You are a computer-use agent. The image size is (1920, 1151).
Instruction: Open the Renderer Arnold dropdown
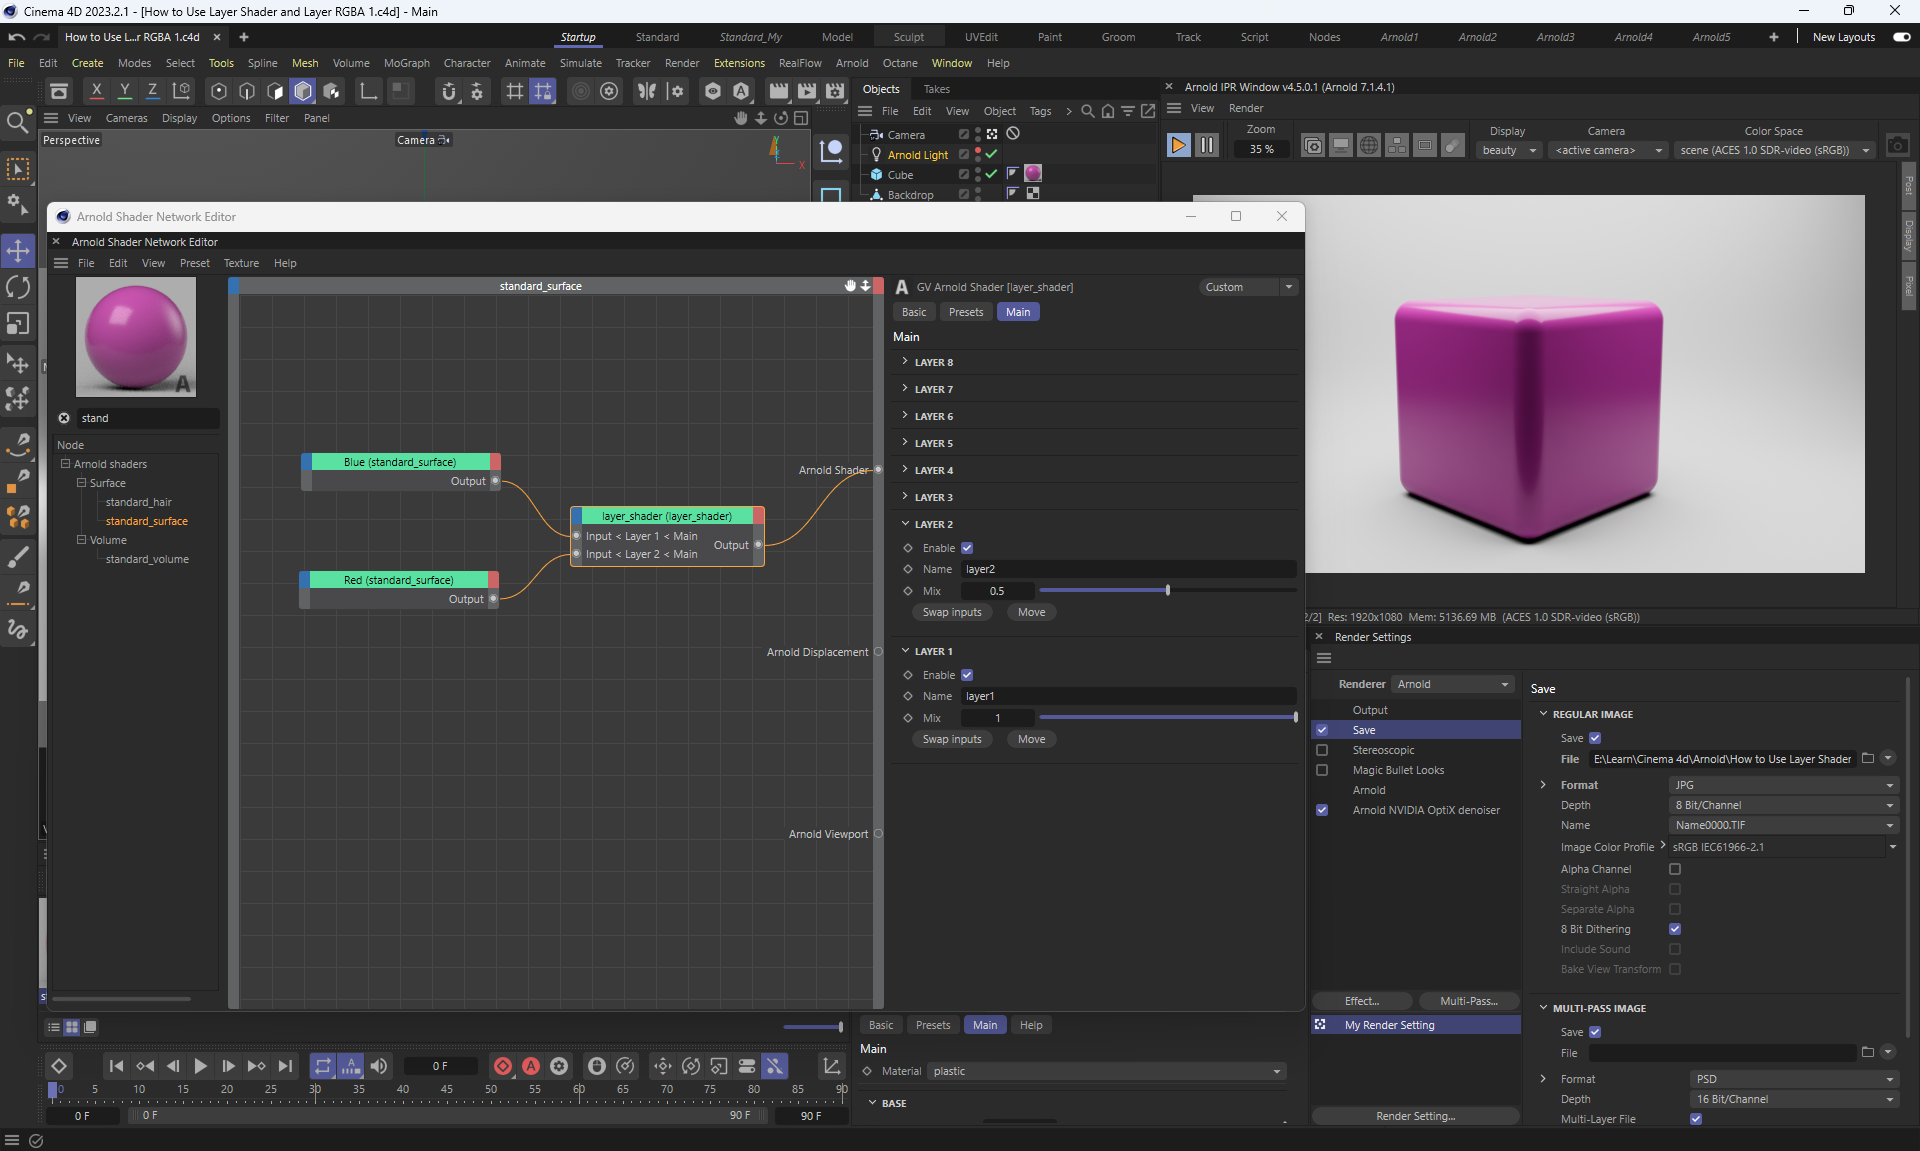1452,684
